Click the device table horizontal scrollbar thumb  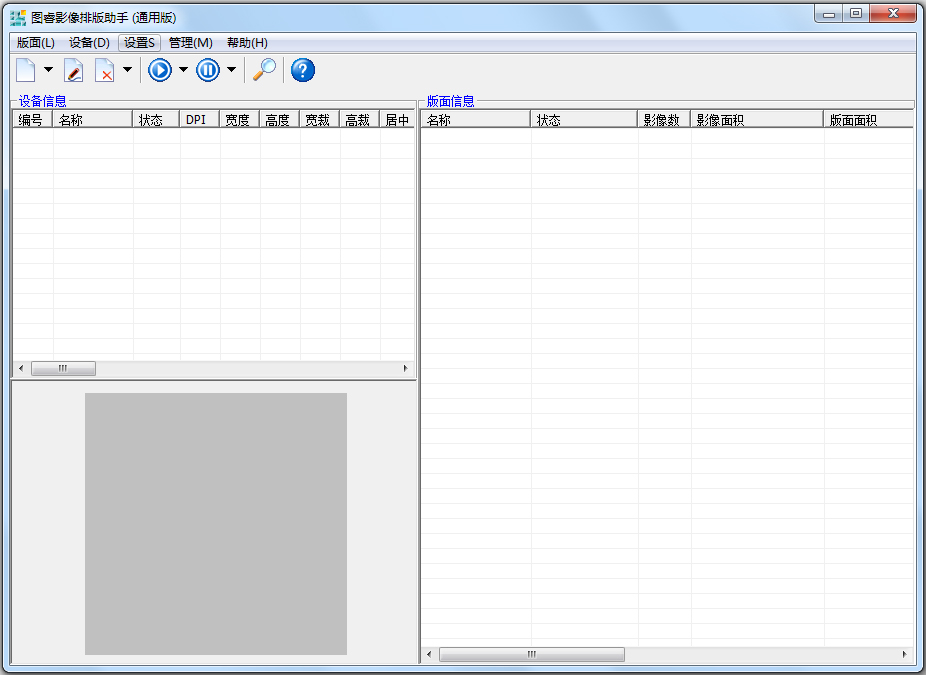63,369
